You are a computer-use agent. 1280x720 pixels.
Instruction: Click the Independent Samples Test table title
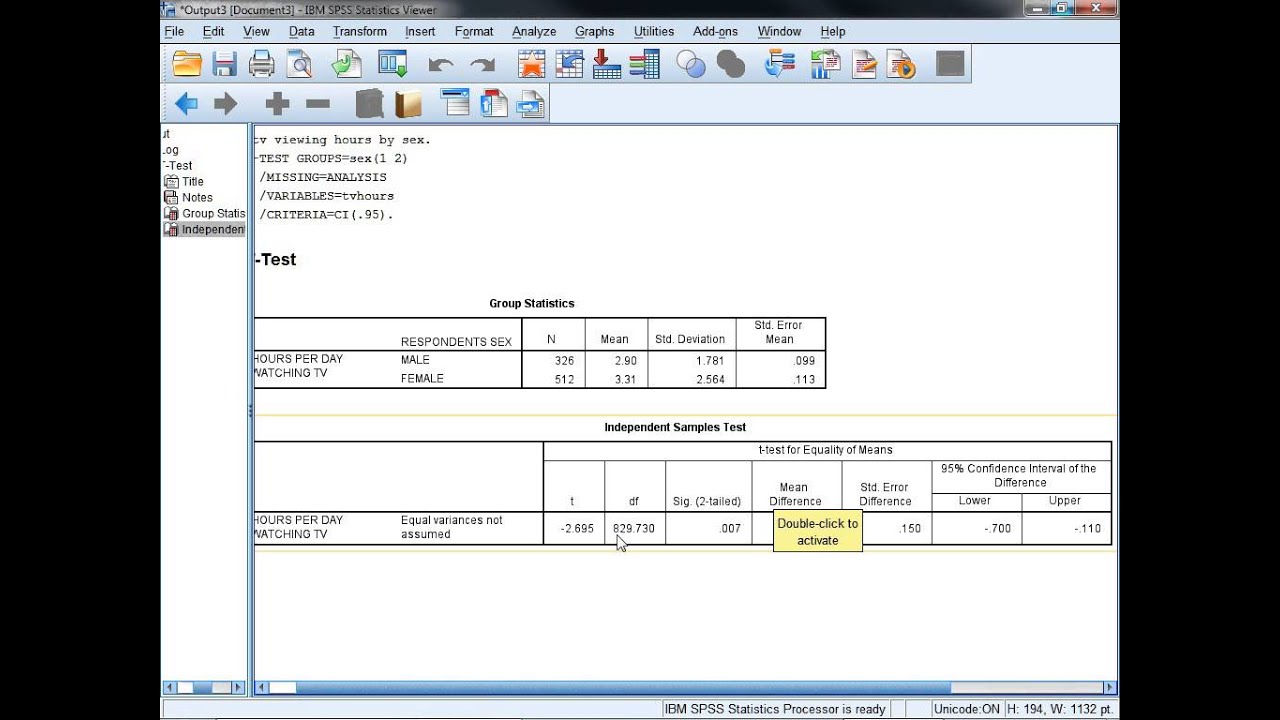(675, 427)
